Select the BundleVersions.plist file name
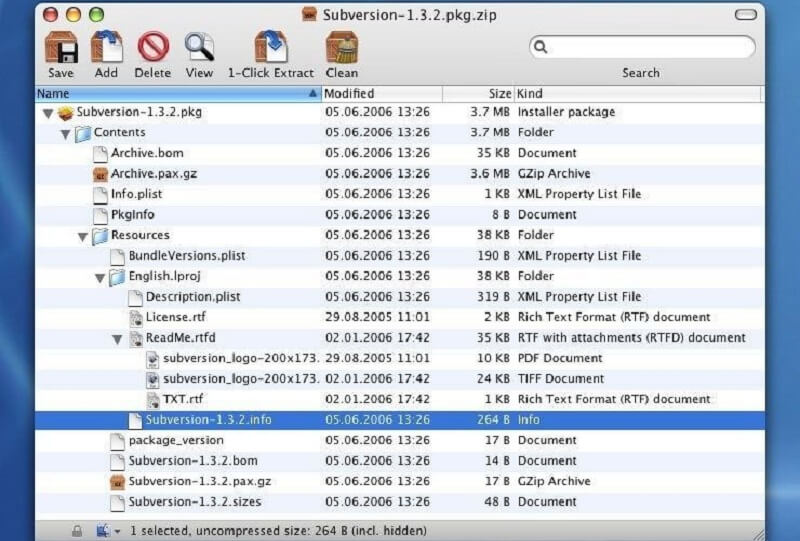Screen dimensions: 800x541 tap(187, 256)
